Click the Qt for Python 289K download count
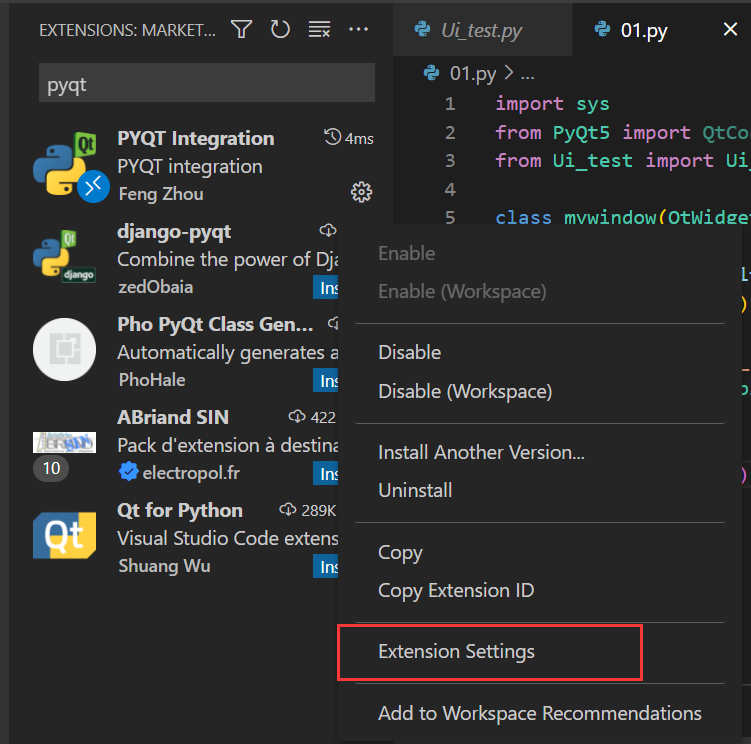 coord(308,511)
